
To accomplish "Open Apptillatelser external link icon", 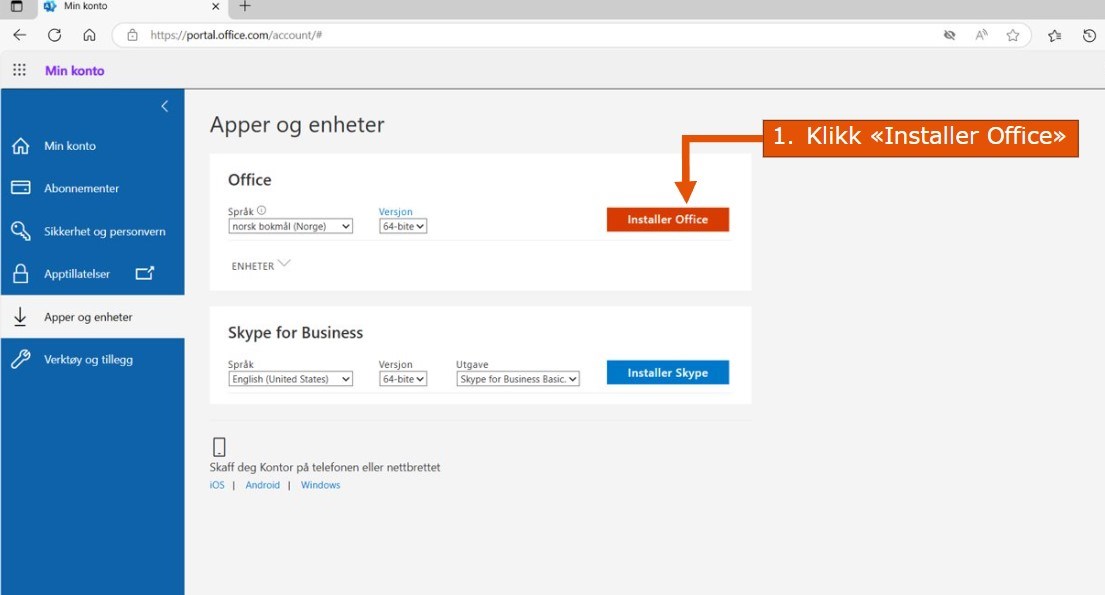I will click(144, 273).
